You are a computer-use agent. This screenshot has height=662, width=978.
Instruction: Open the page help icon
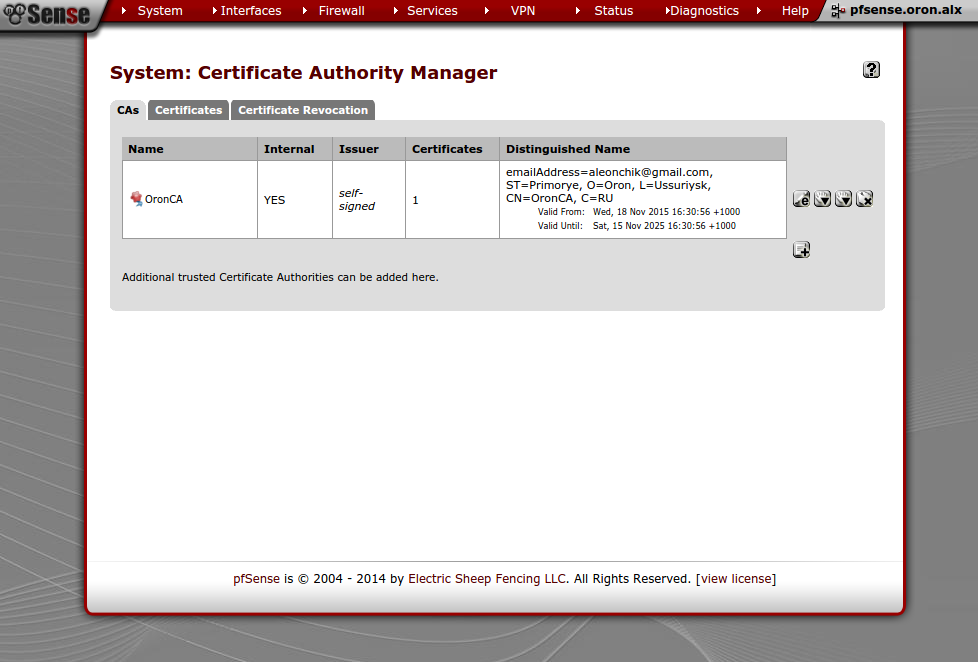871,69
